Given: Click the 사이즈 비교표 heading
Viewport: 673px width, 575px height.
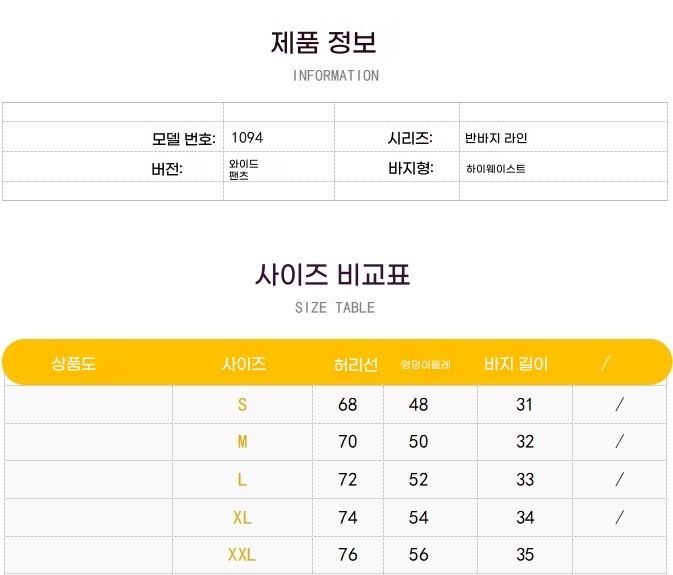Looking at the screenshot, I should (333, 275).
